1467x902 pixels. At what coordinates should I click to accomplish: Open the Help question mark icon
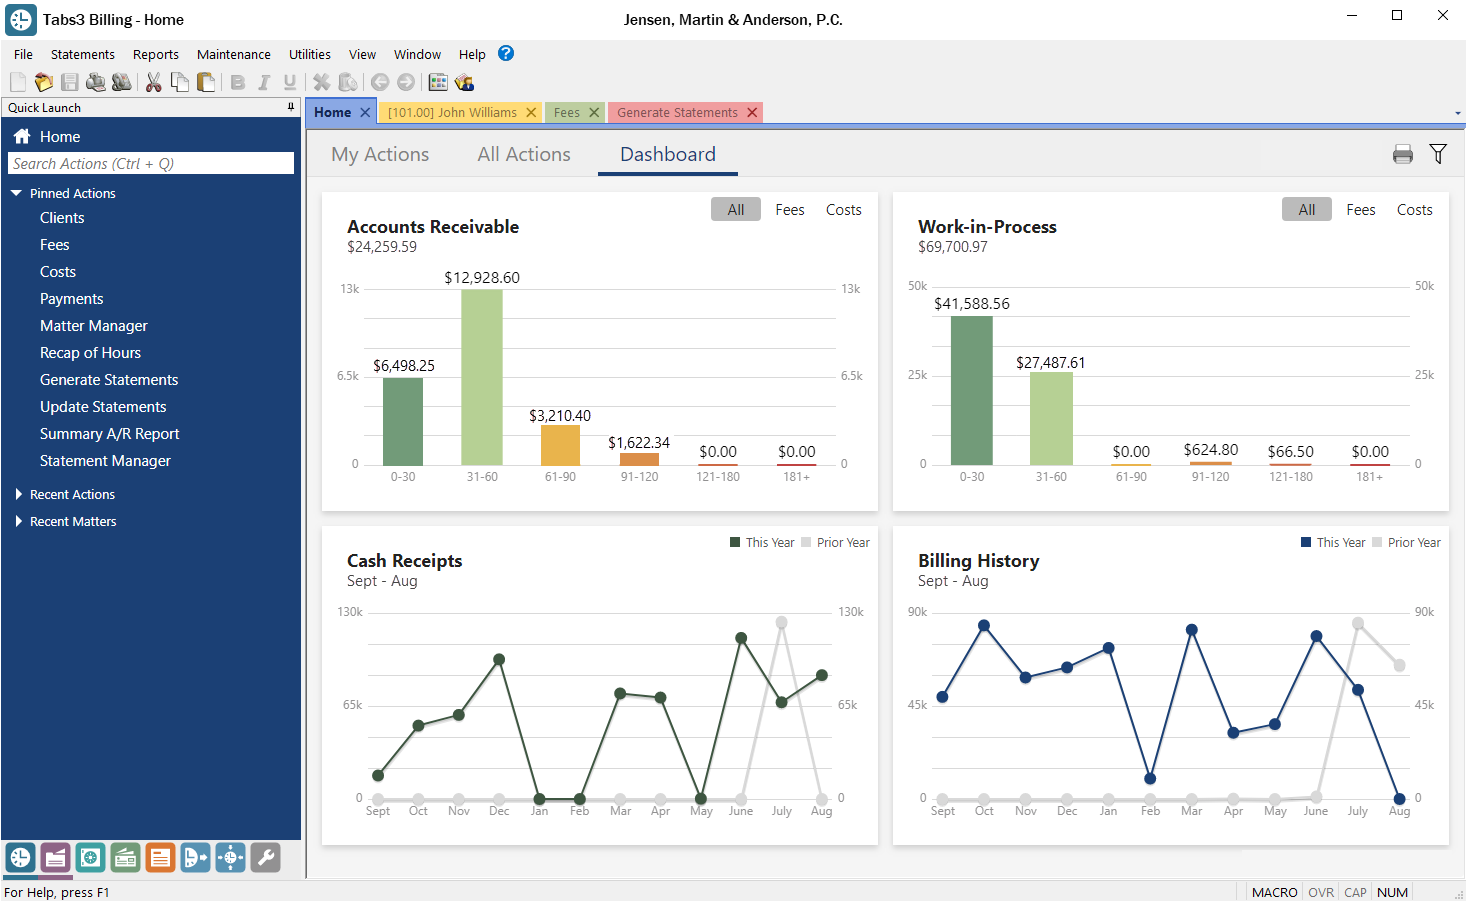(x=505, y=53)
